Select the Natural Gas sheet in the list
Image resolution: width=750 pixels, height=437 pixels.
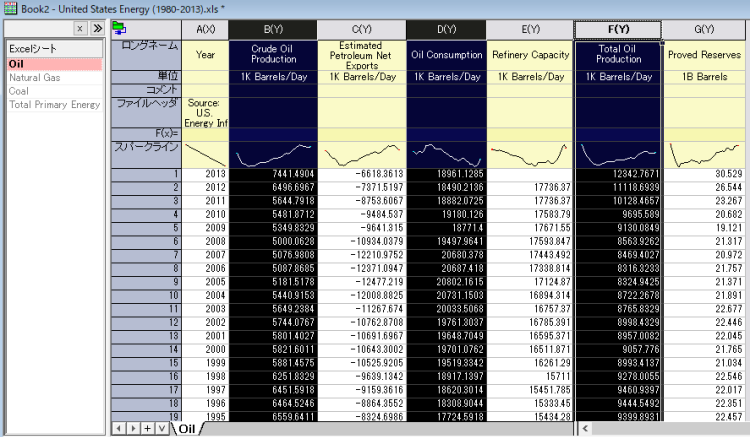point(55,77)
